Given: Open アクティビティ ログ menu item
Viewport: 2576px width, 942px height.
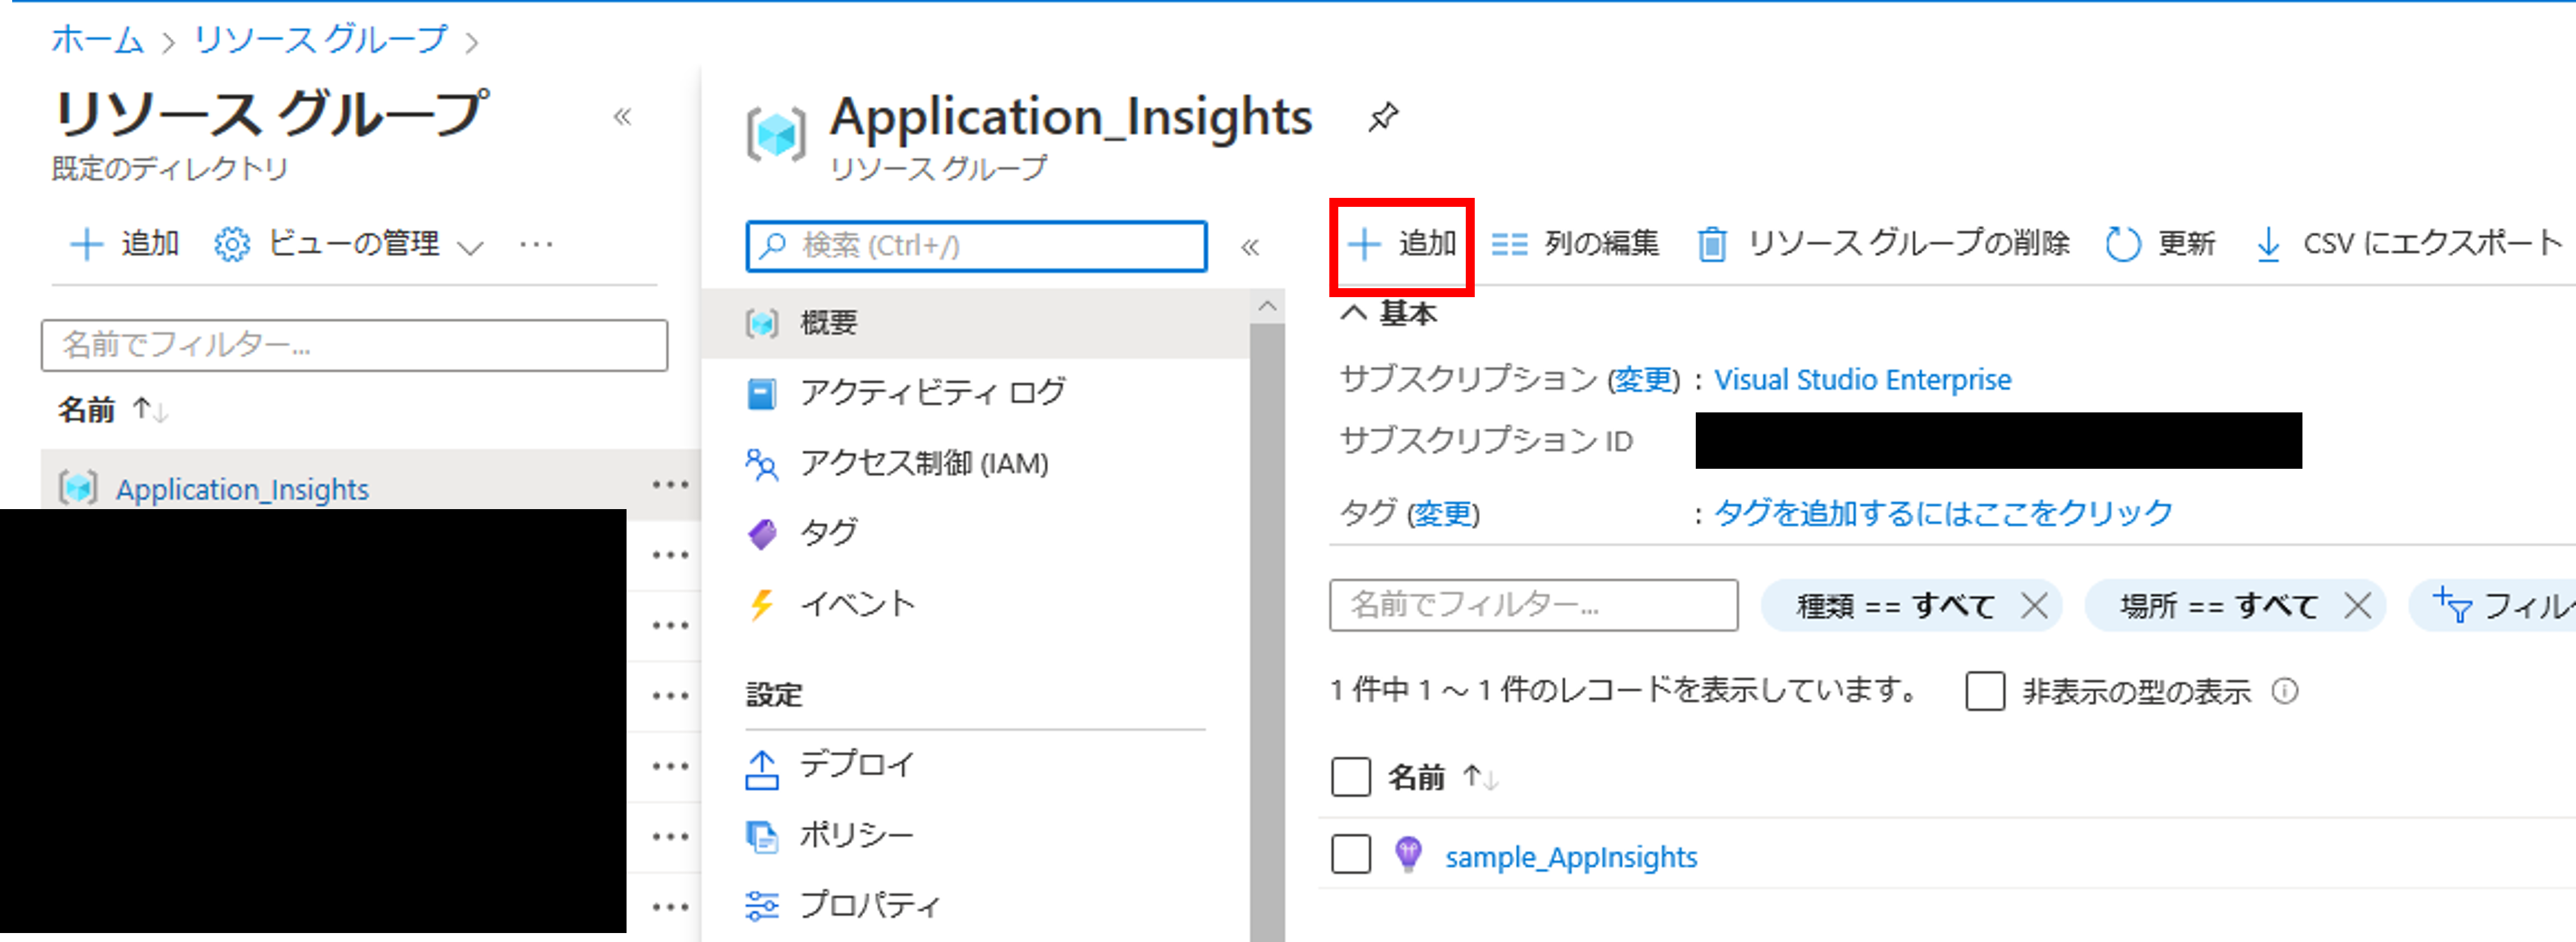Looking at the screenshot, I should point(975,393).
